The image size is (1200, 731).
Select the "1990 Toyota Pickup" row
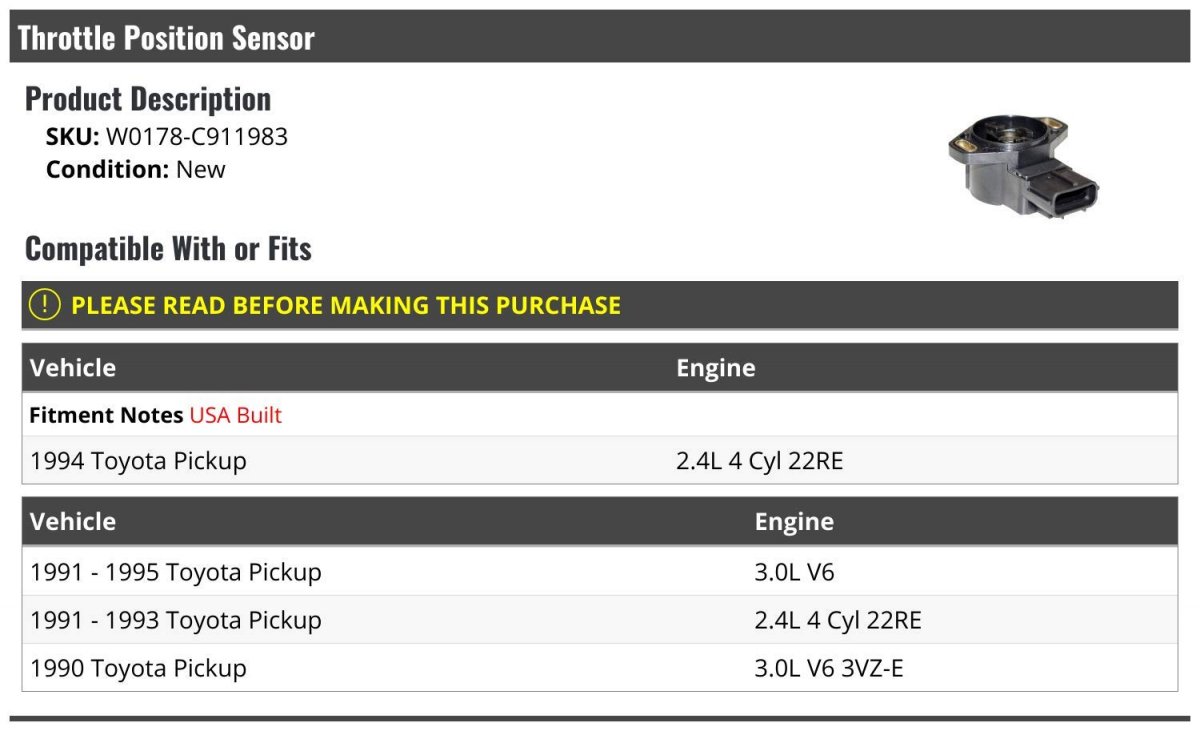[x=138, y=668]
